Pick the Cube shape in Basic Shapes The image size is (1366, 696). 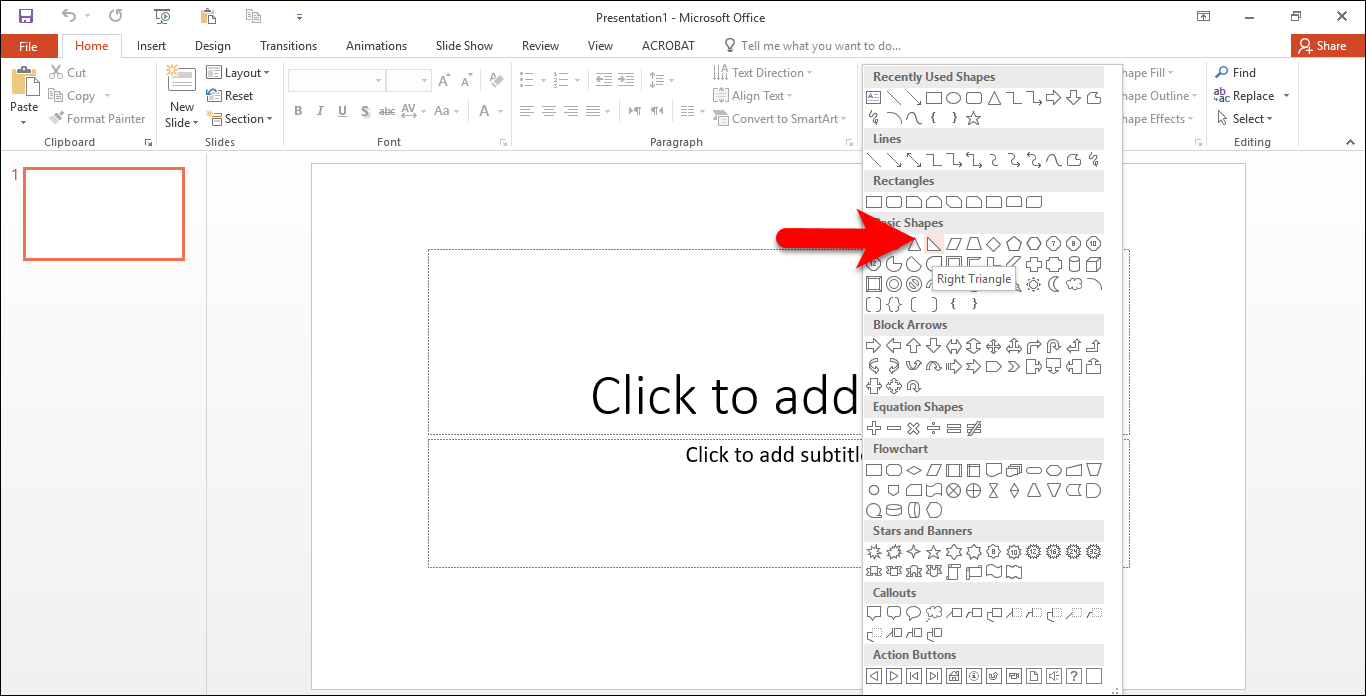[x=1094, y=264]
